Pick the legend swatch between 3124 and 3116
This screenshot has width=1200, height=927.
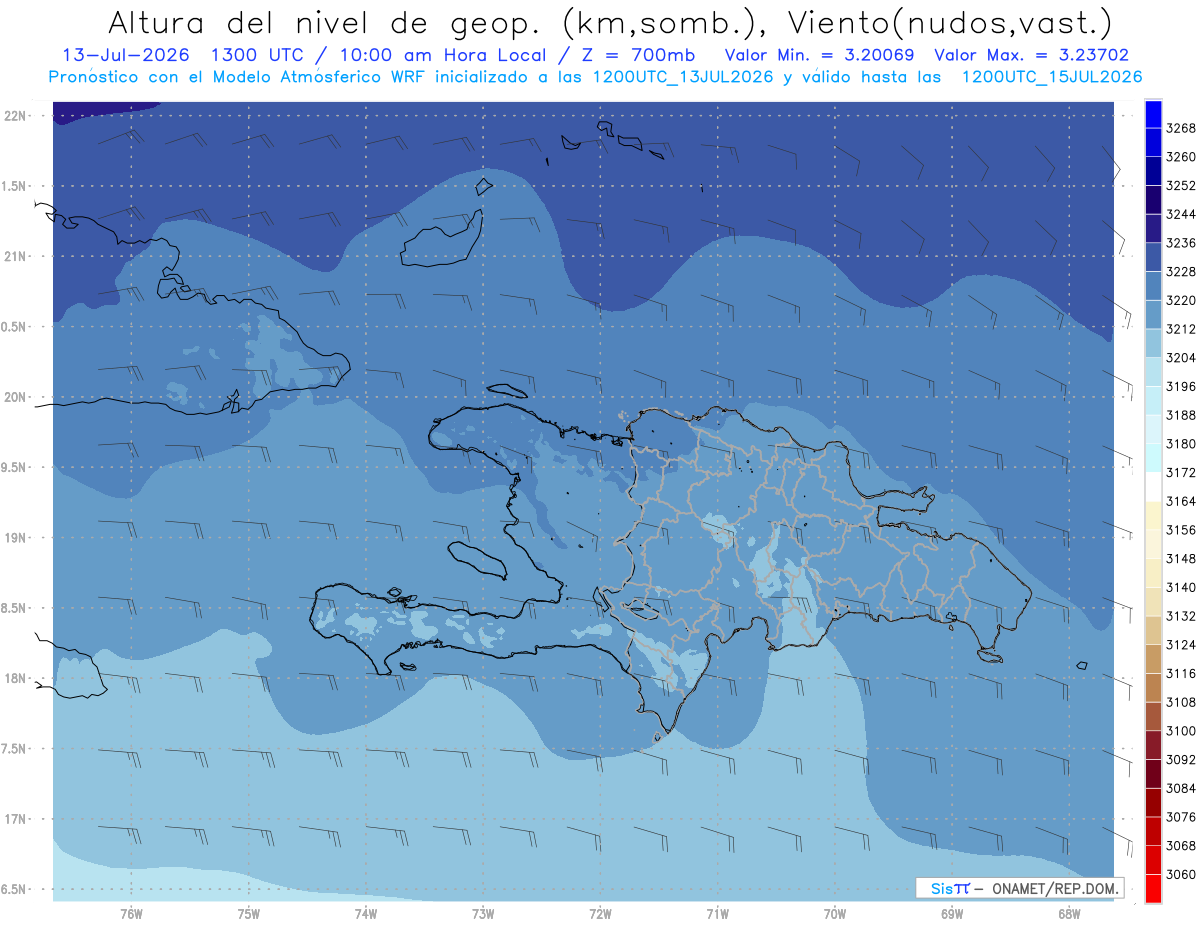pyautogui.click(x=1153, y=659)
